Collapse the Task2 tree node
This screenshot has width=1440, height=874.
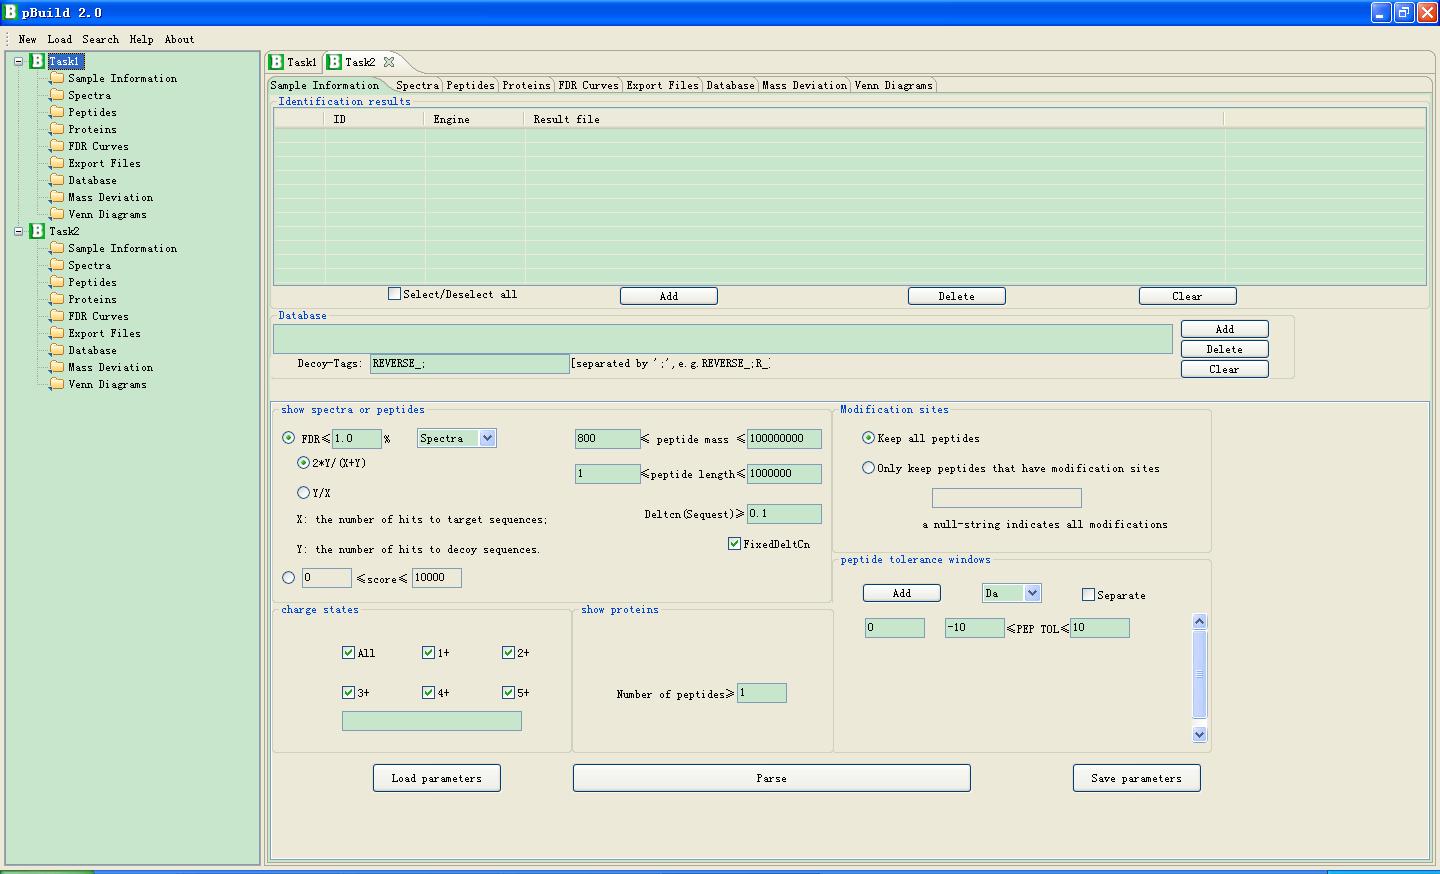click(x=18, y=231)
